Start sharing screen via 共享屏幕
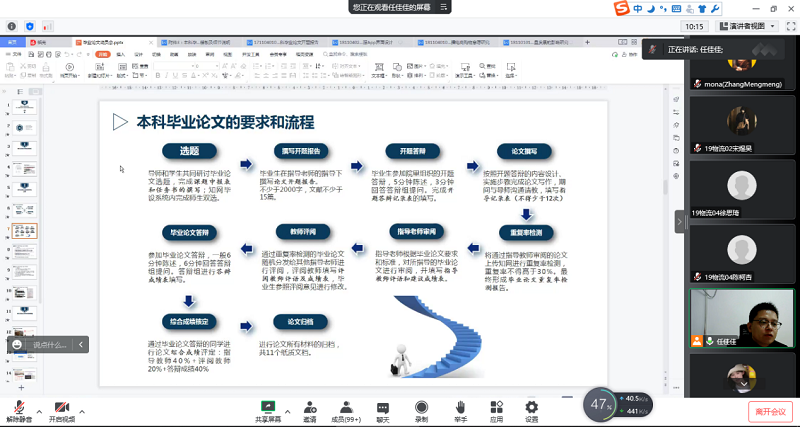Screen dimensions: 800x427 [x=267, y=410]
